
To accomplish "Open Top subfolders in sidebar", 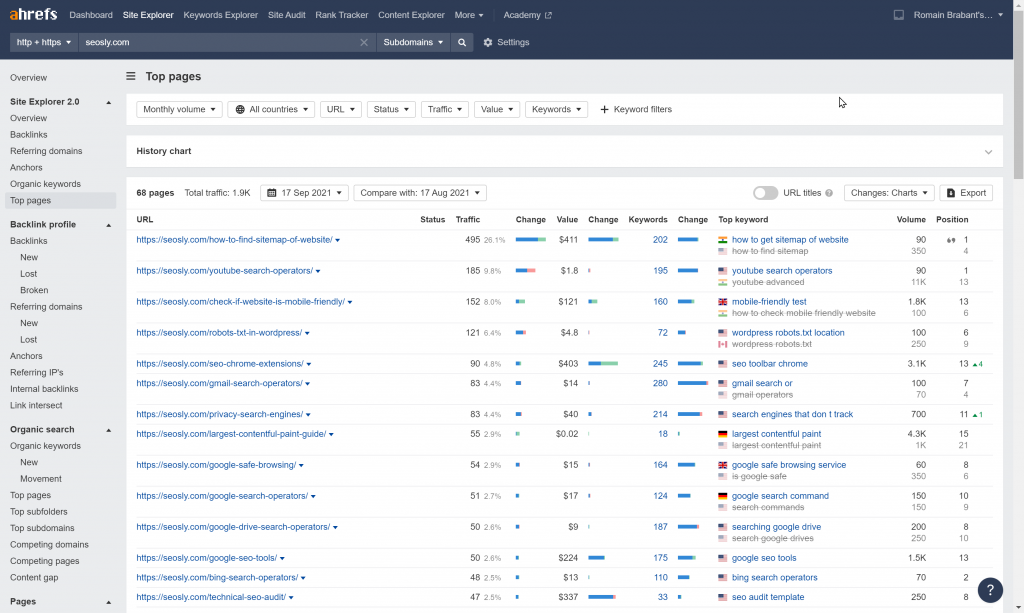I will (x=39, y=512).
